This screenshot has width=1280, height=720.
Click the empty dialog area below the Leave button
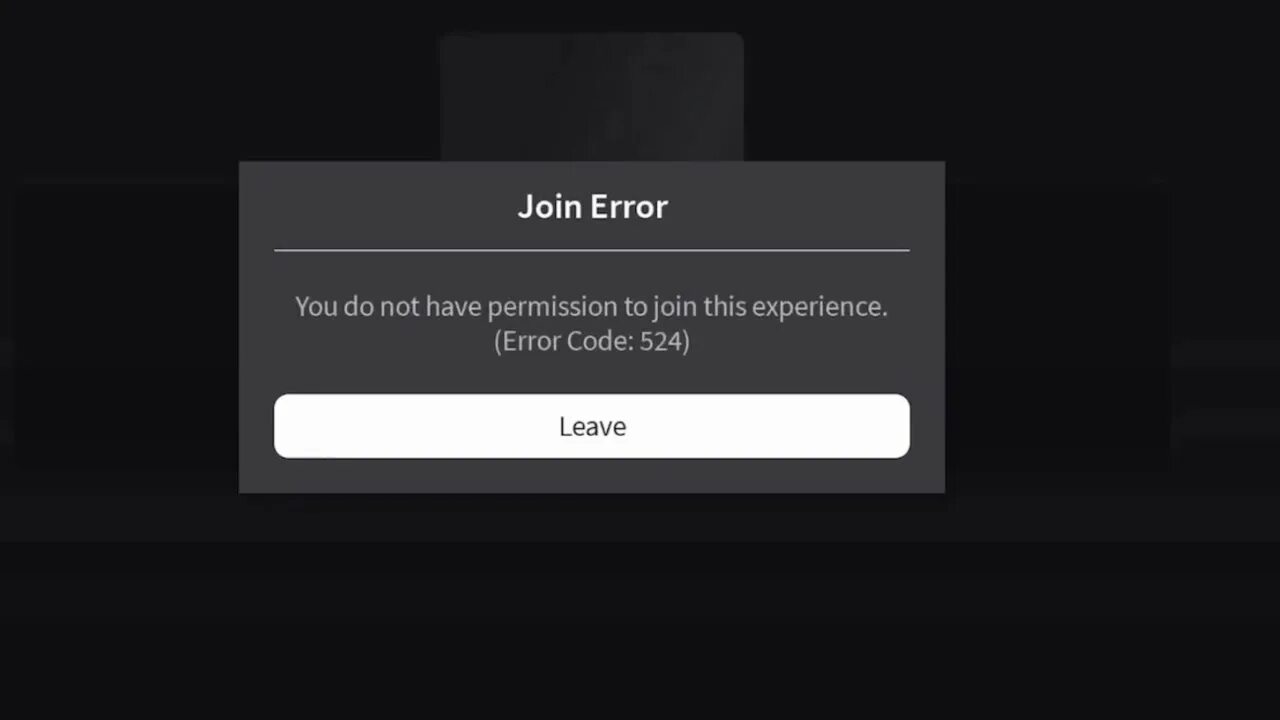592,475
